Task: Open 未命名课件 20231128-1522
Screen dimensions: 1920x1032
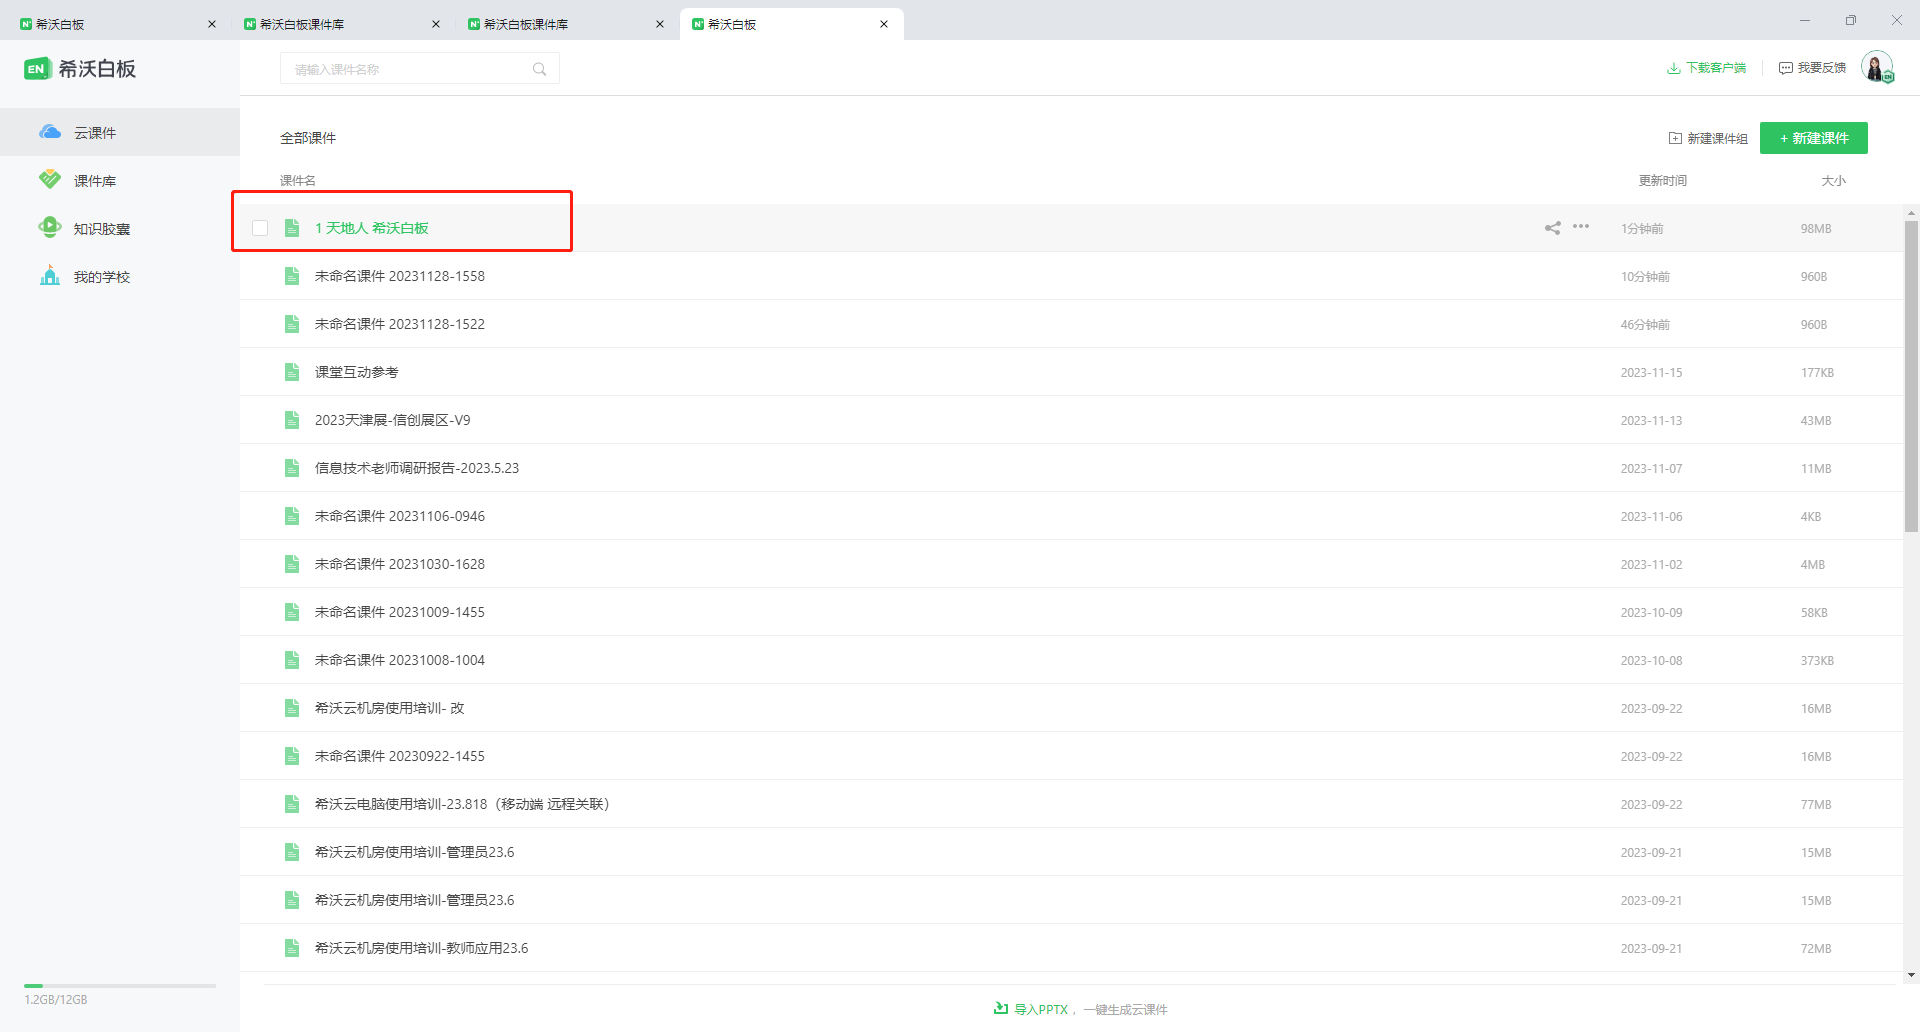Action: tap(399, 324)
